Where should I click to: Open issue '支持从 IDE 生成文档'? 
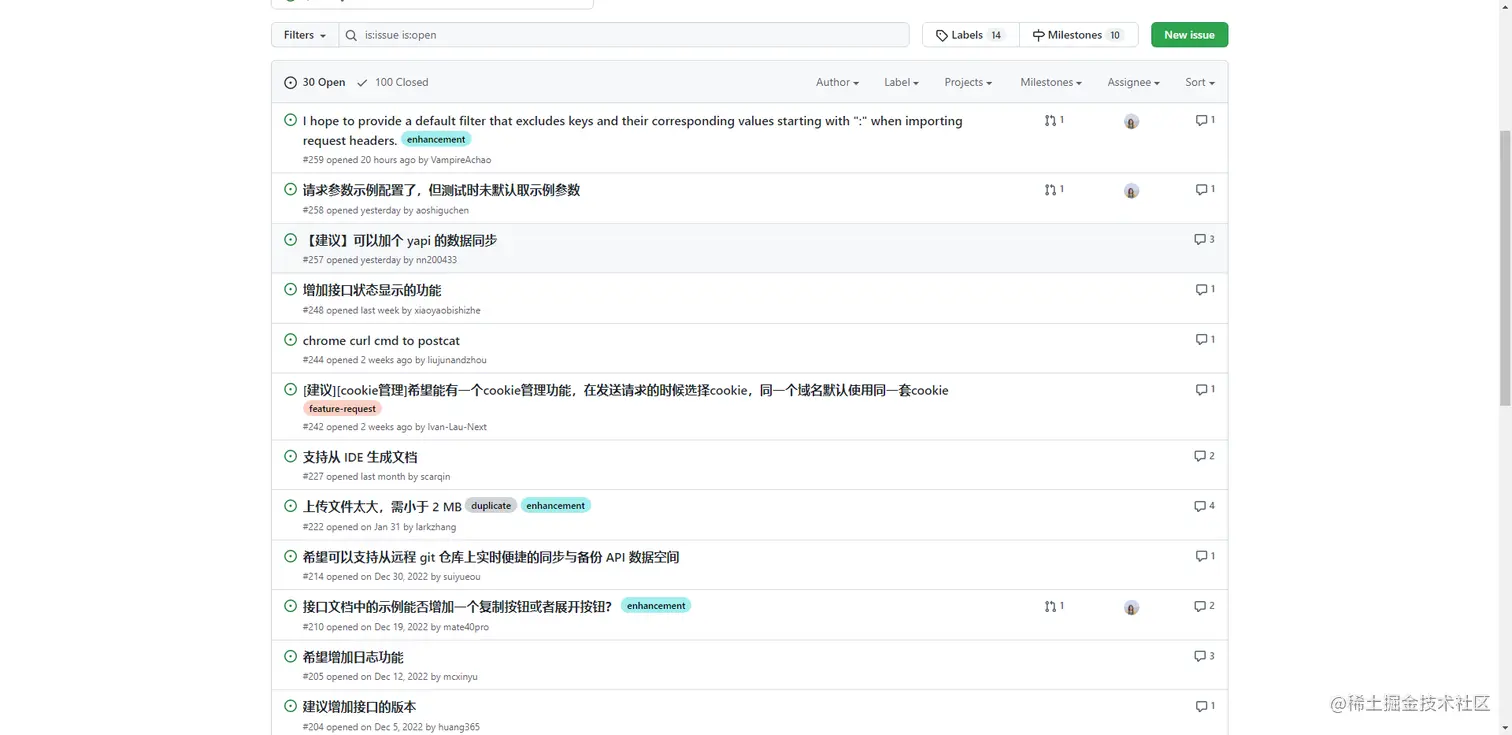[360, 457]
